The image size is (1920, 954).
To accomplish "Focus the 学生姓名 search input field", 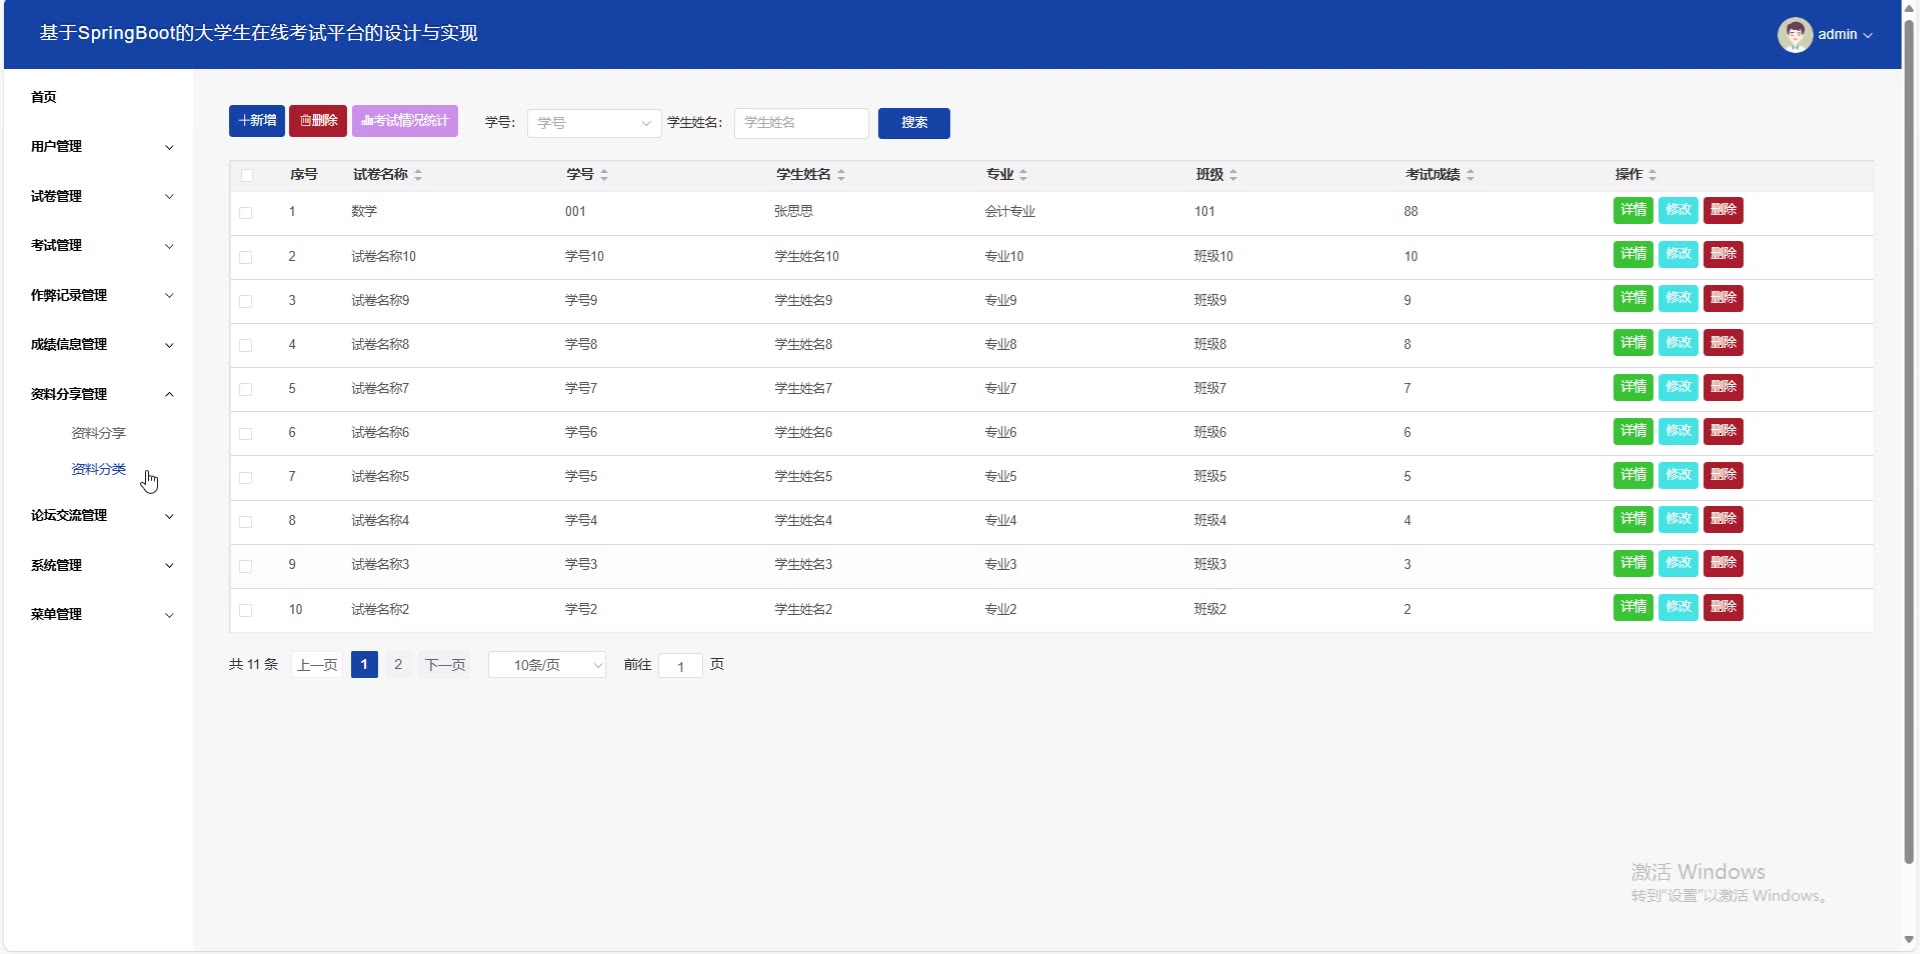I will (x=801, y=123).
